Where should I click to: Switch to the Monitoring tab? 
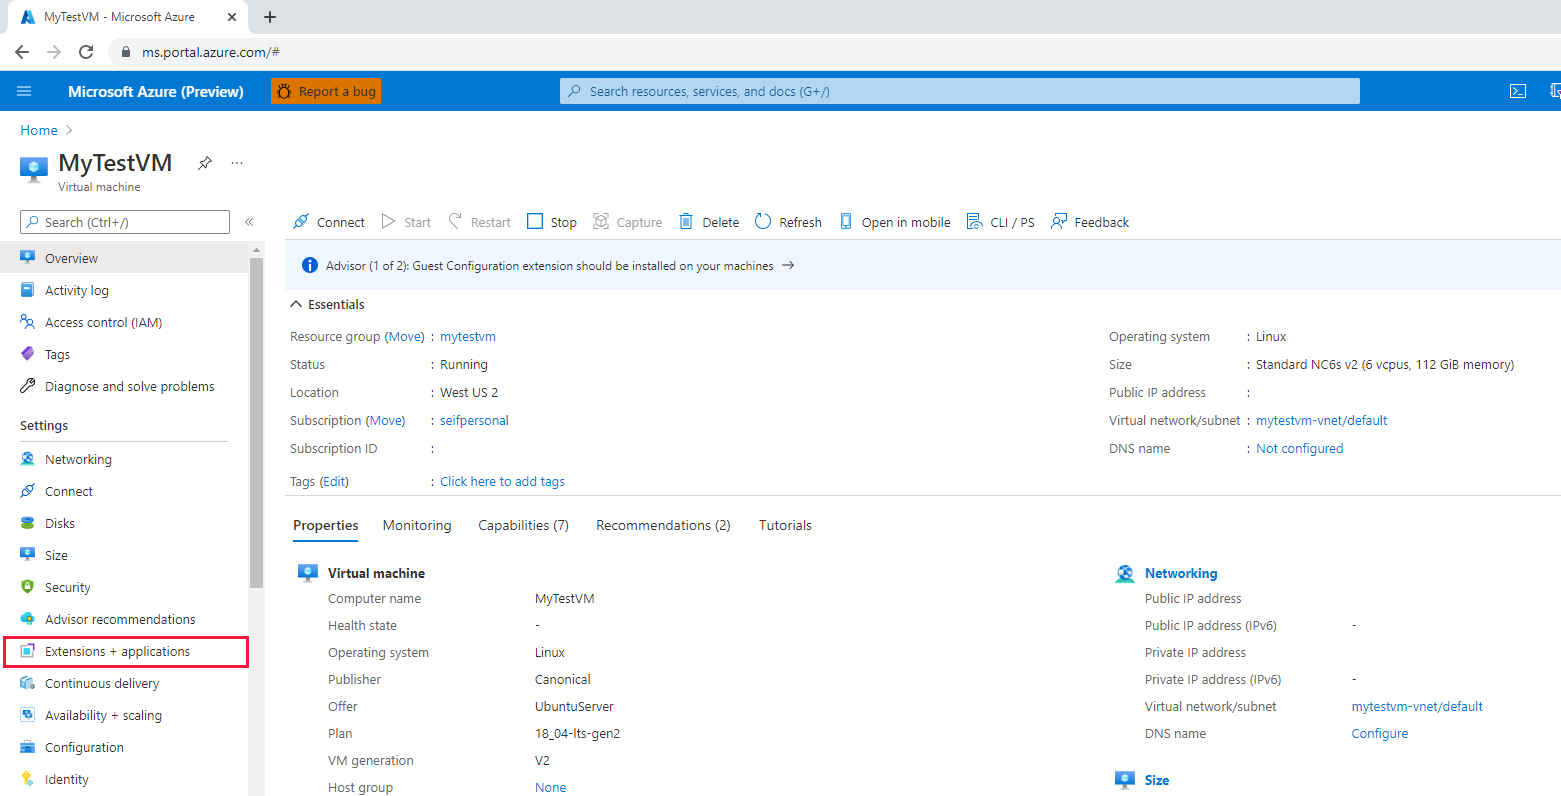pos(417,524)
